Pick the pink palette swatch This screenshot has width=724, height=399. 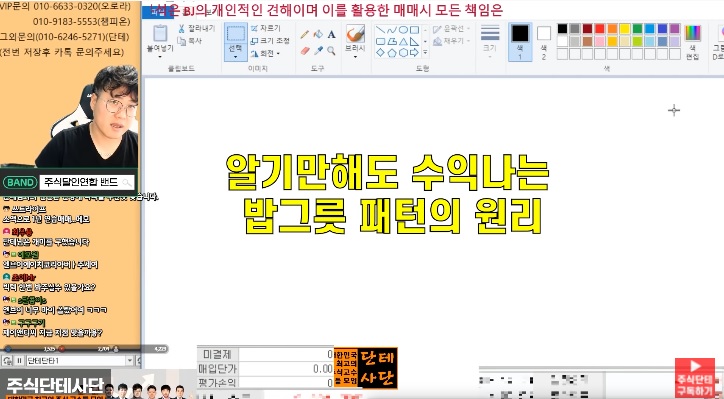point(600,41)
